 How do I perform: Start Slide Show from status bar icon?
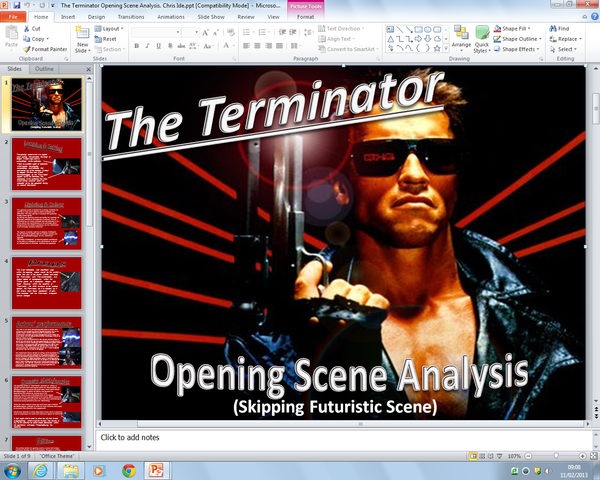pos(499,456)
